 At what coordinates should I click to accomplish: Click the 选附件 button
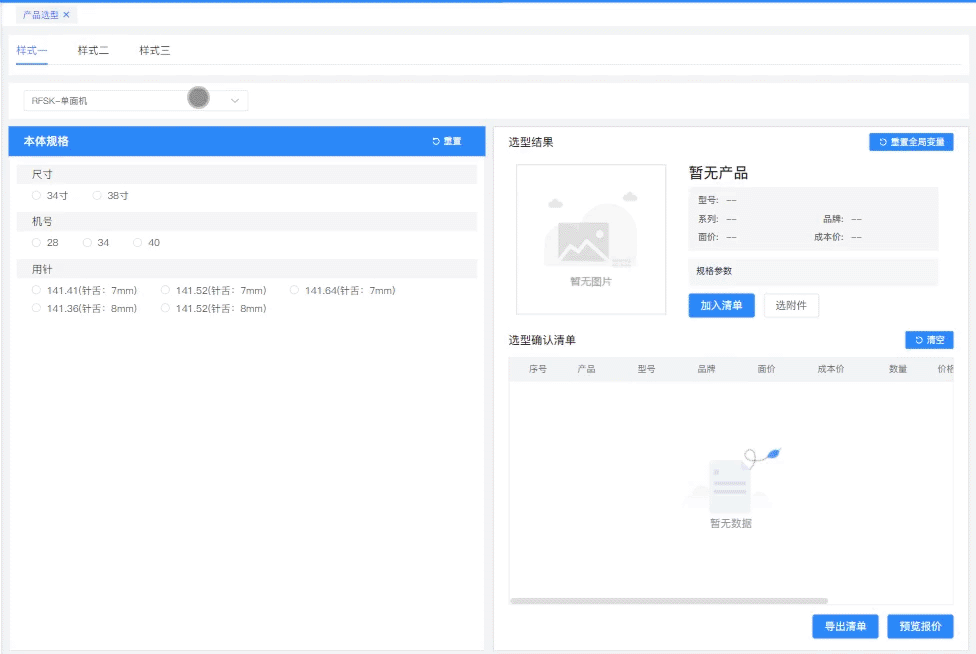(x=791, y=306)
